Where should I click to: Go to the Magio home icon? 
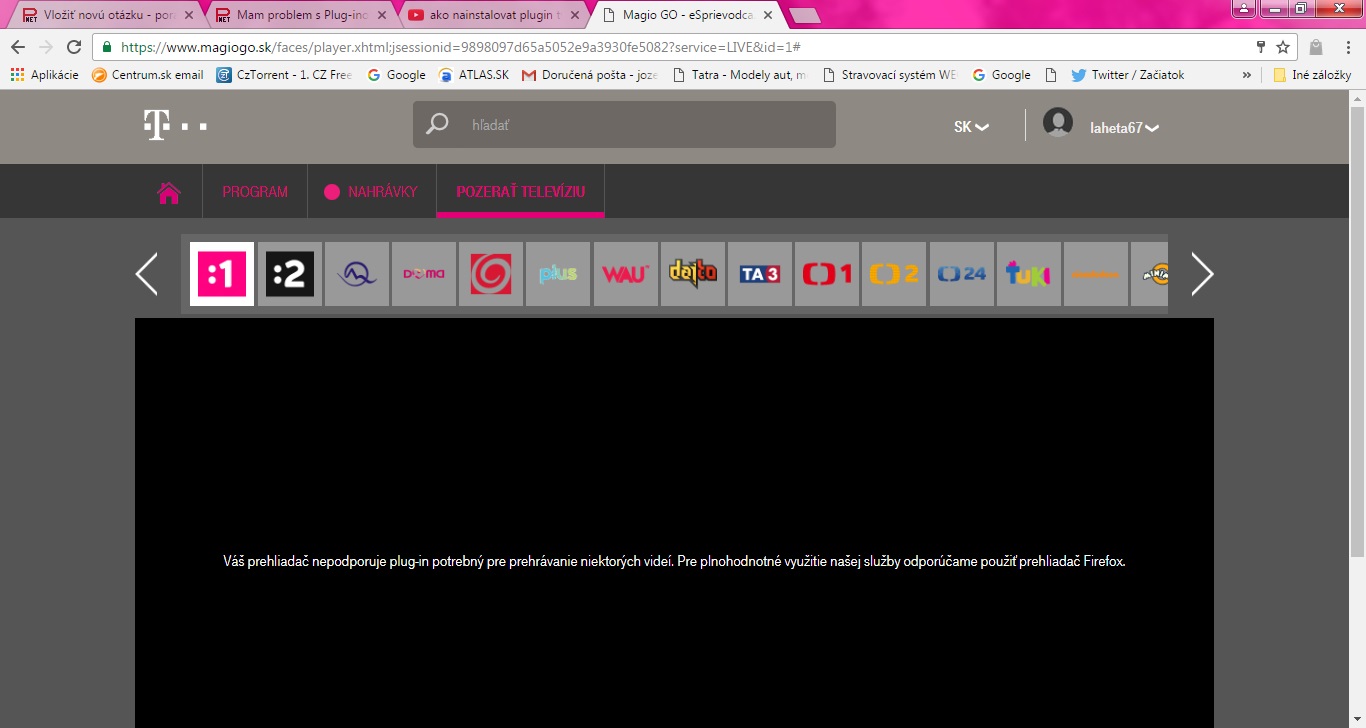pos(169,192)
